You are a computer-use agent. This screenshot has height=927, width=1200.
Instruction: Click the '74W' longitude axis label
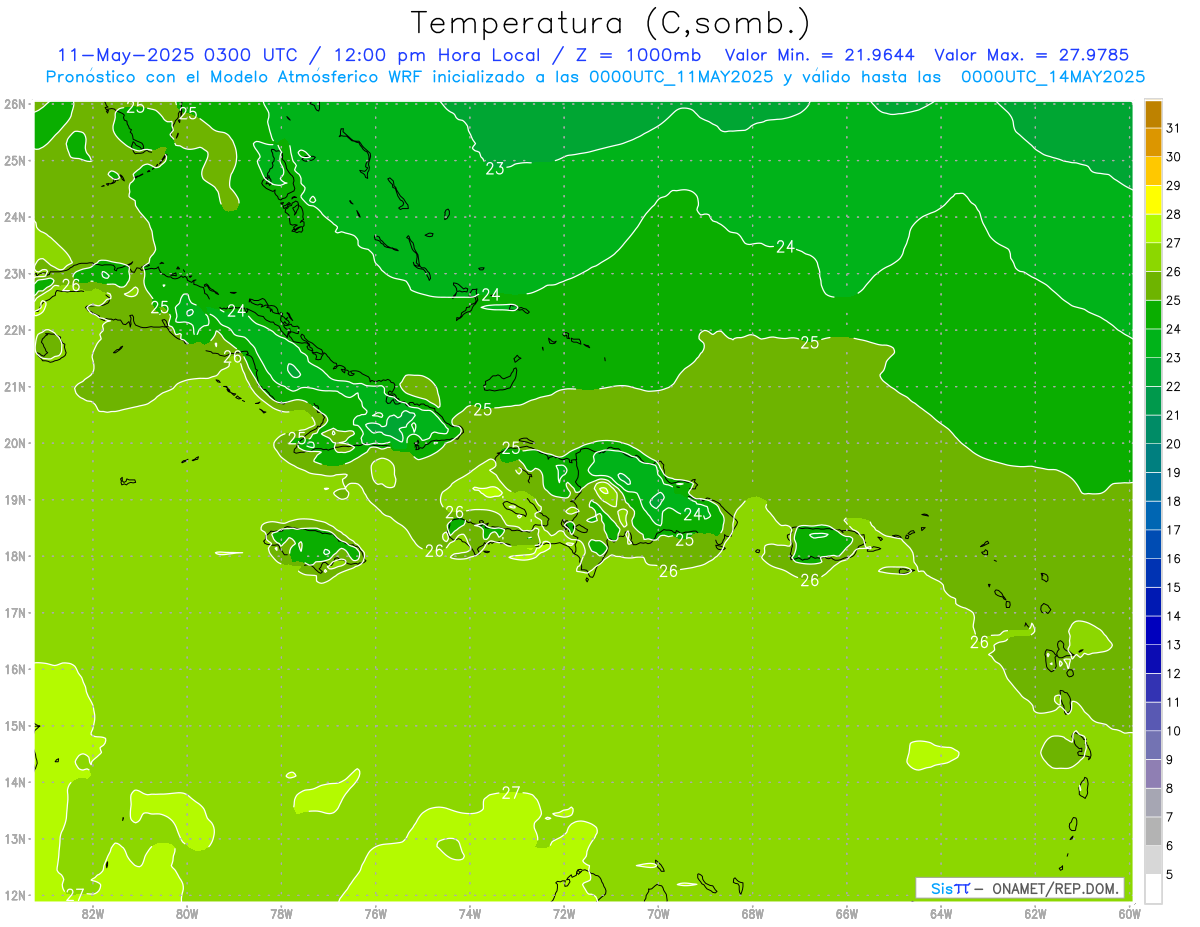tap(470, 913)
